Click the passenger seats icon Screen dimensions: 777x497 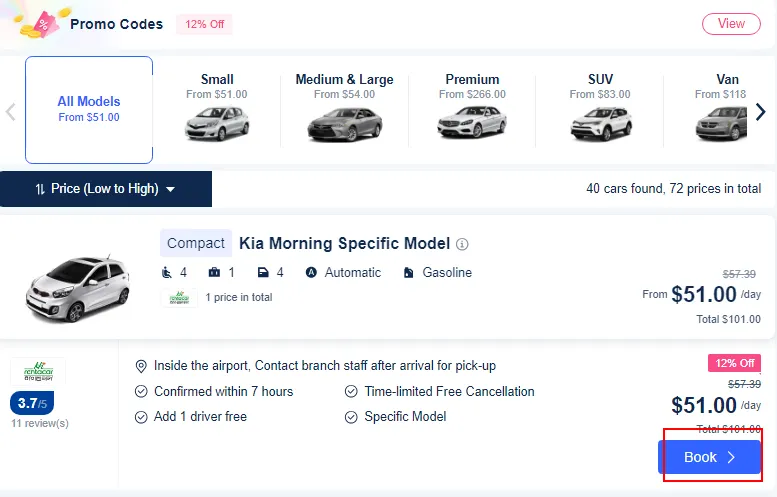(x=167, y=273)
